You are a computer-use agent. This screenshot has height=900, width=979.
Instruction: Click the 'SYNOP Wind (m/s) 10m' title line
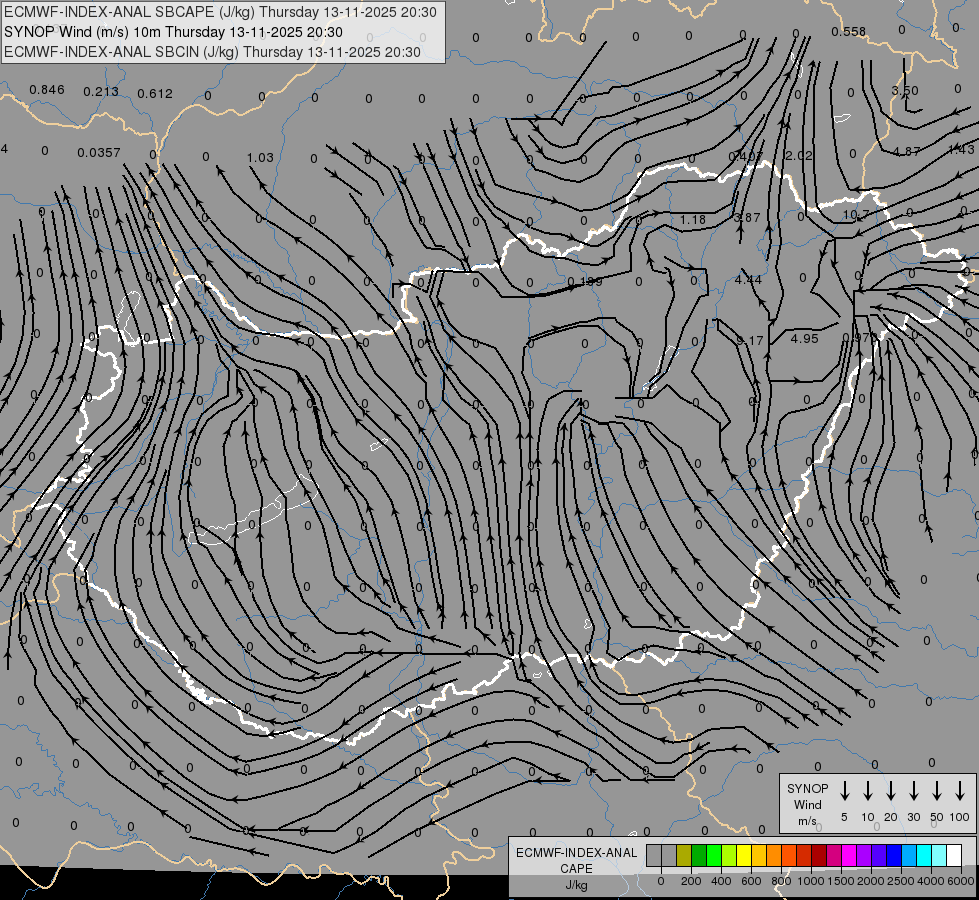(x=173, y=32)
